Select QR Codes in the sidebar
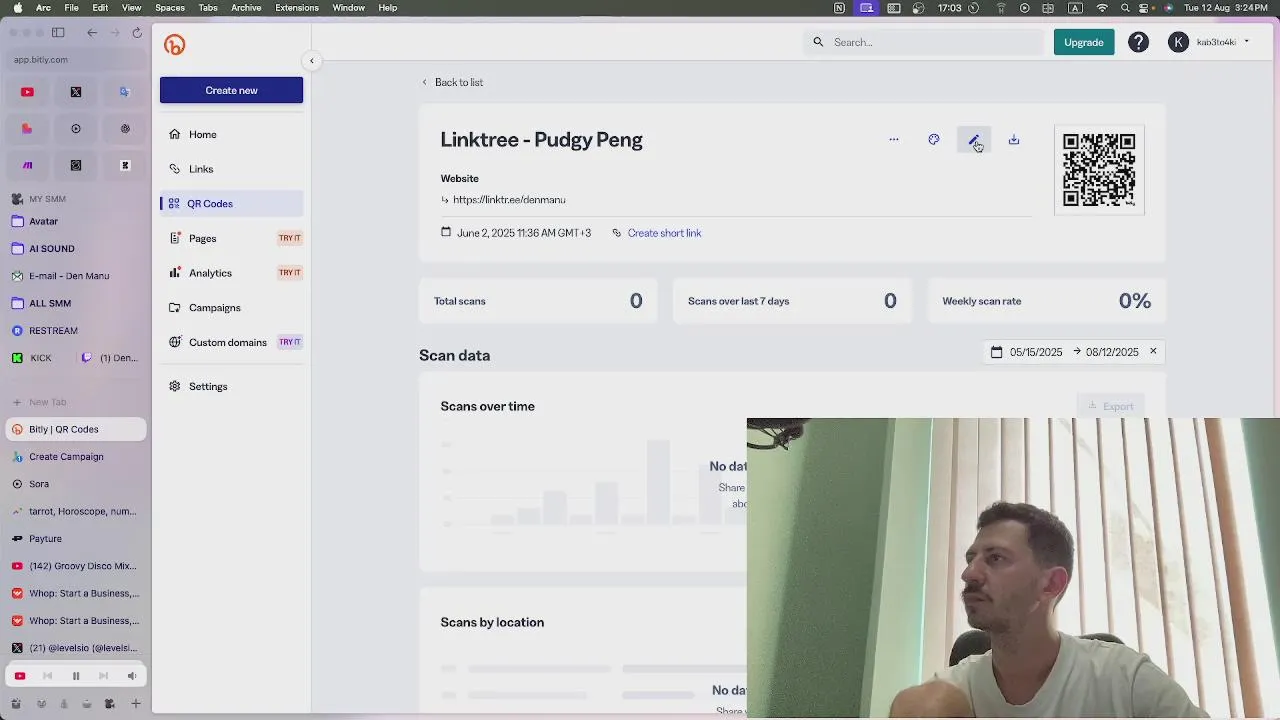The image size is (1280, 720). 231,204
